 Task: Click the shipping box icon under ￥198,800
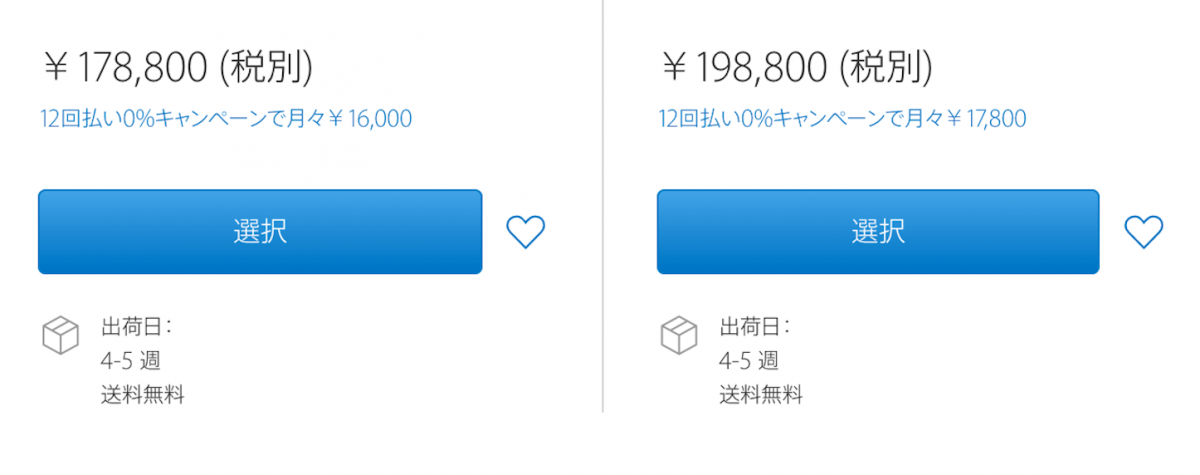pos(678,335)
